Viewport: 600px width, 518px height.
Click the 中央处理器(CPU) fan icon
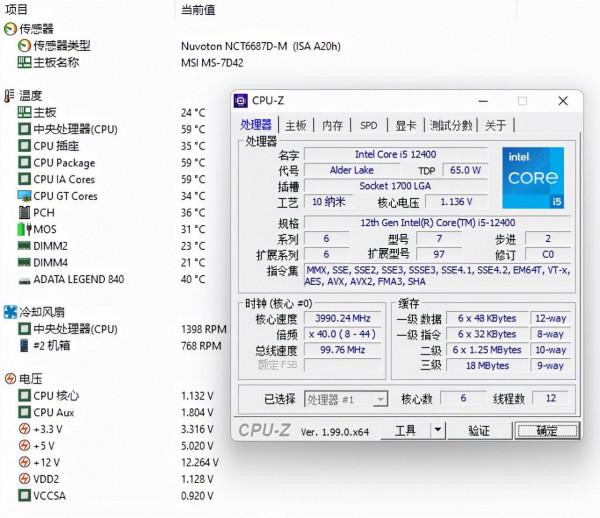(x=24, y=329)
